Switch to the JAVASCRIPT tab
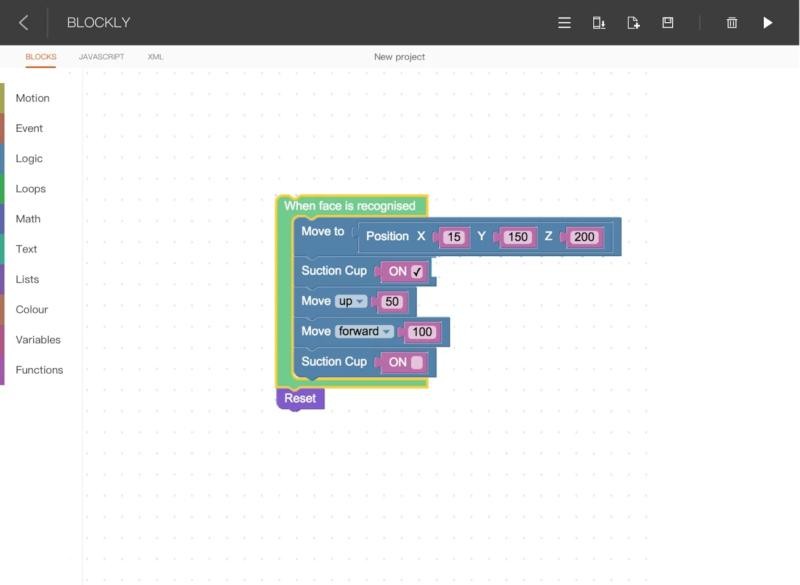800x585 pixels. coord(102,57)
